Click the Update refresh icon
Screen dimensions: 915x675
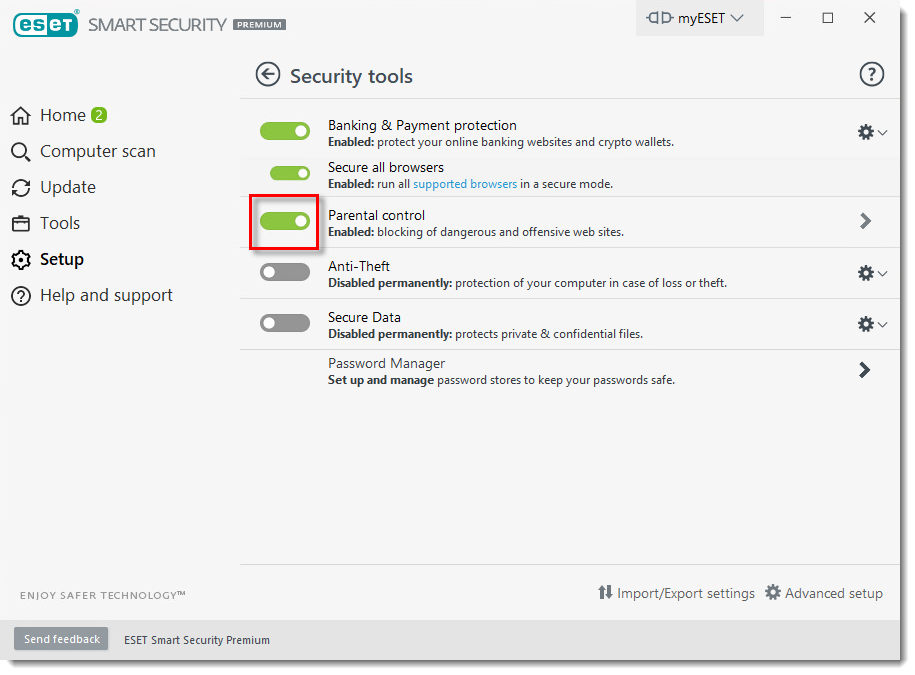pyautogui.click(x=20, y=187)
